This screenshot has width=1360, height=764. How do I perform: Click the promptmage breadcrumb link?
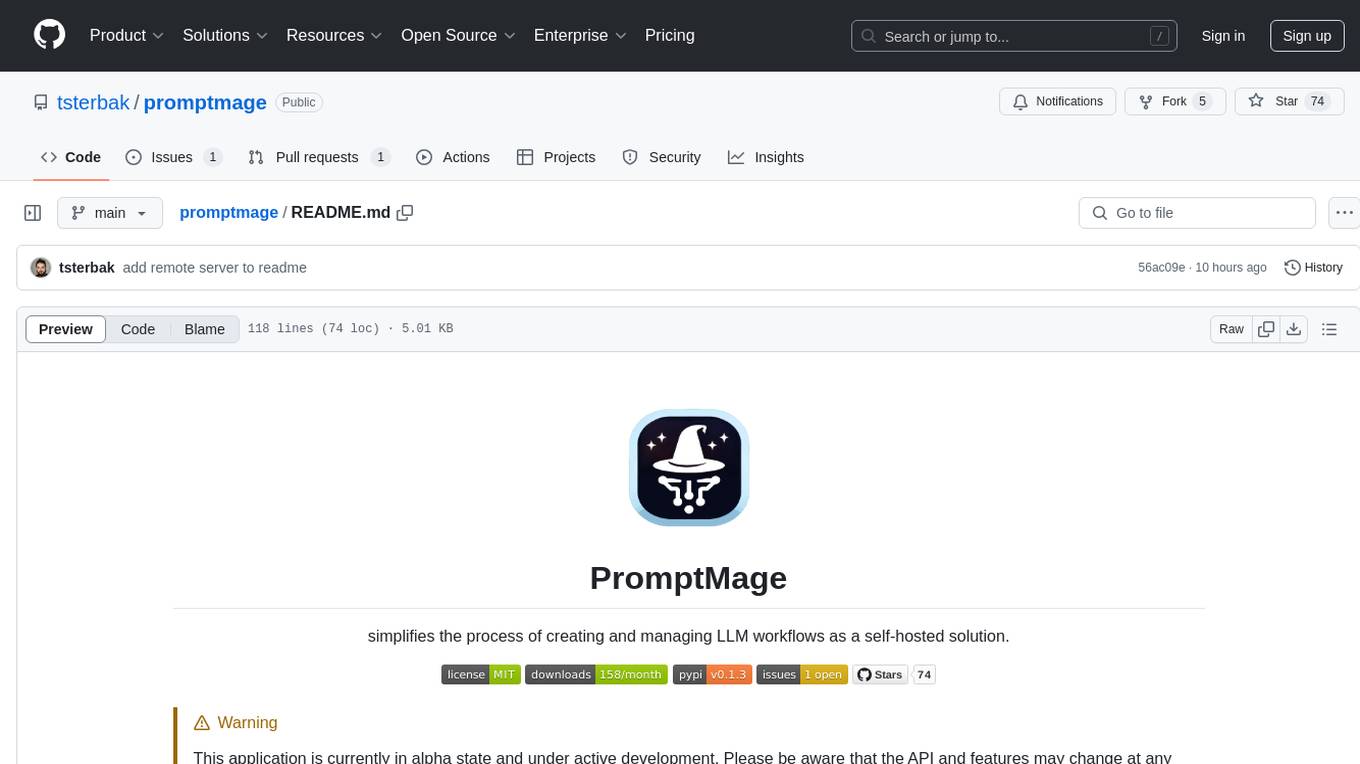coord(229,212)
